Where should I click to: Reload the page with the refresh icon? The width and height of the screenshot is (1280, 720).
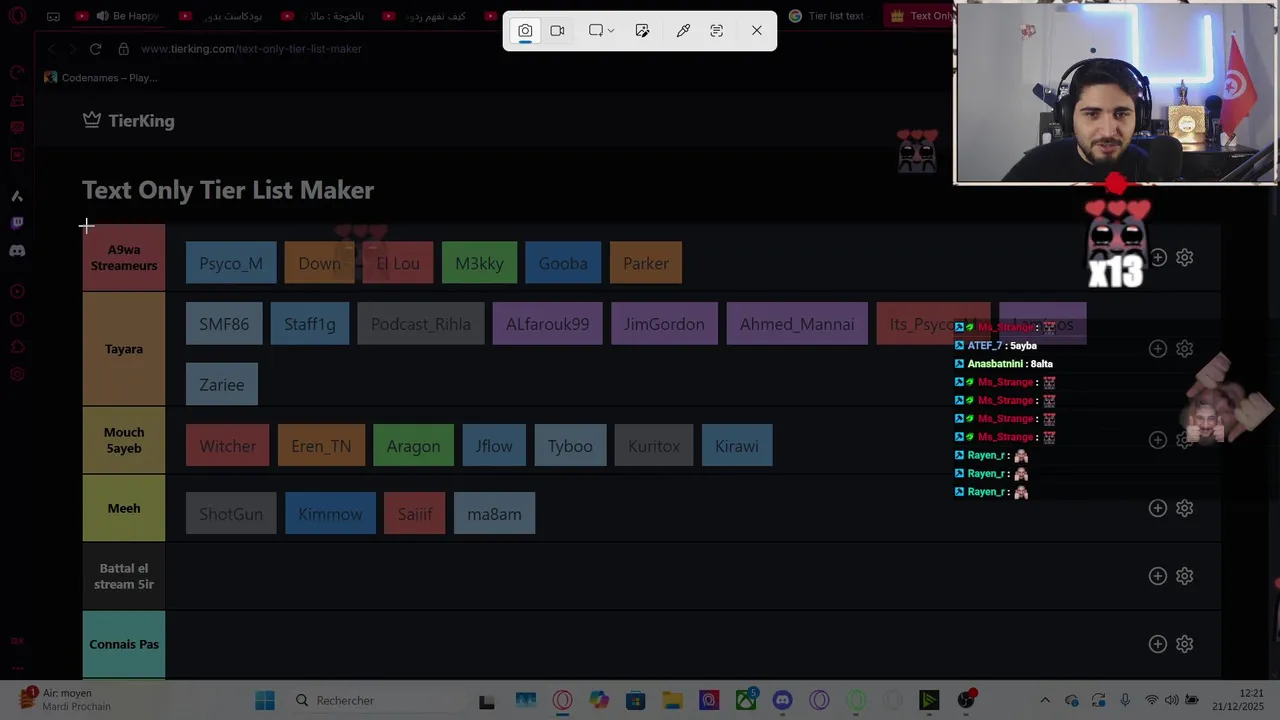95,49
